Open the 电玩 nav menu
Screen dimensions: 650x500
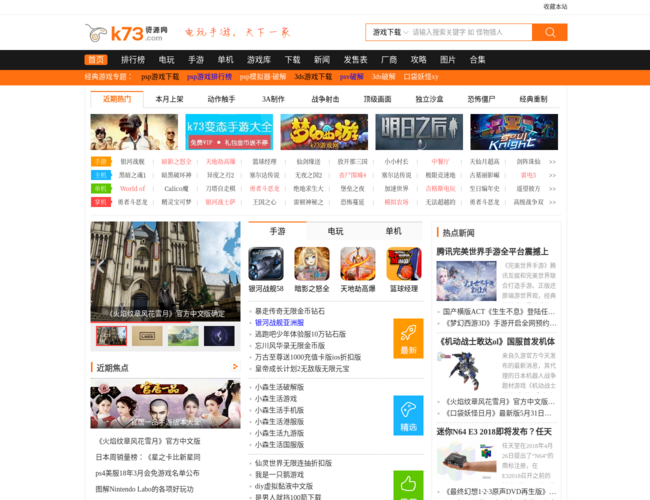166,60
